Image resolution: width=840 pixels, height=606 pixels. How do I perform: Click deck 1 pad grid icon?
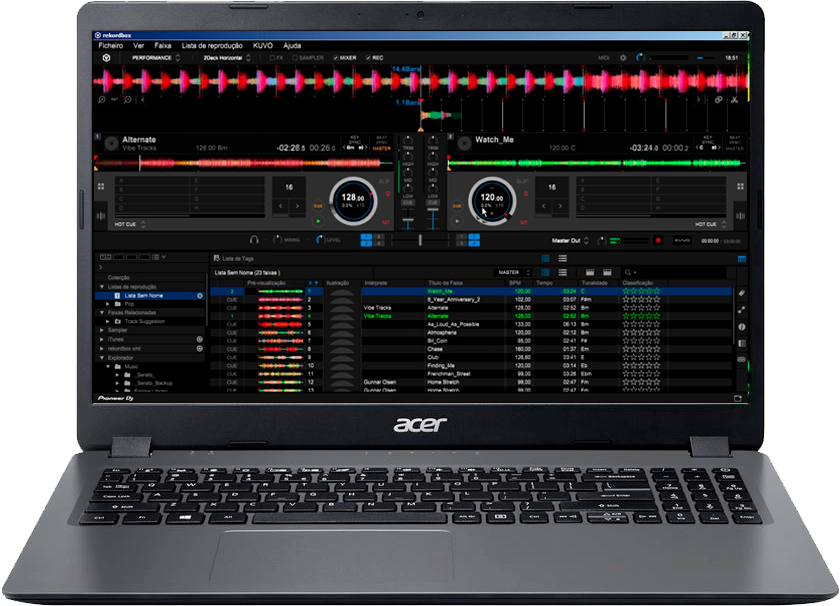[x=101, y=186]
